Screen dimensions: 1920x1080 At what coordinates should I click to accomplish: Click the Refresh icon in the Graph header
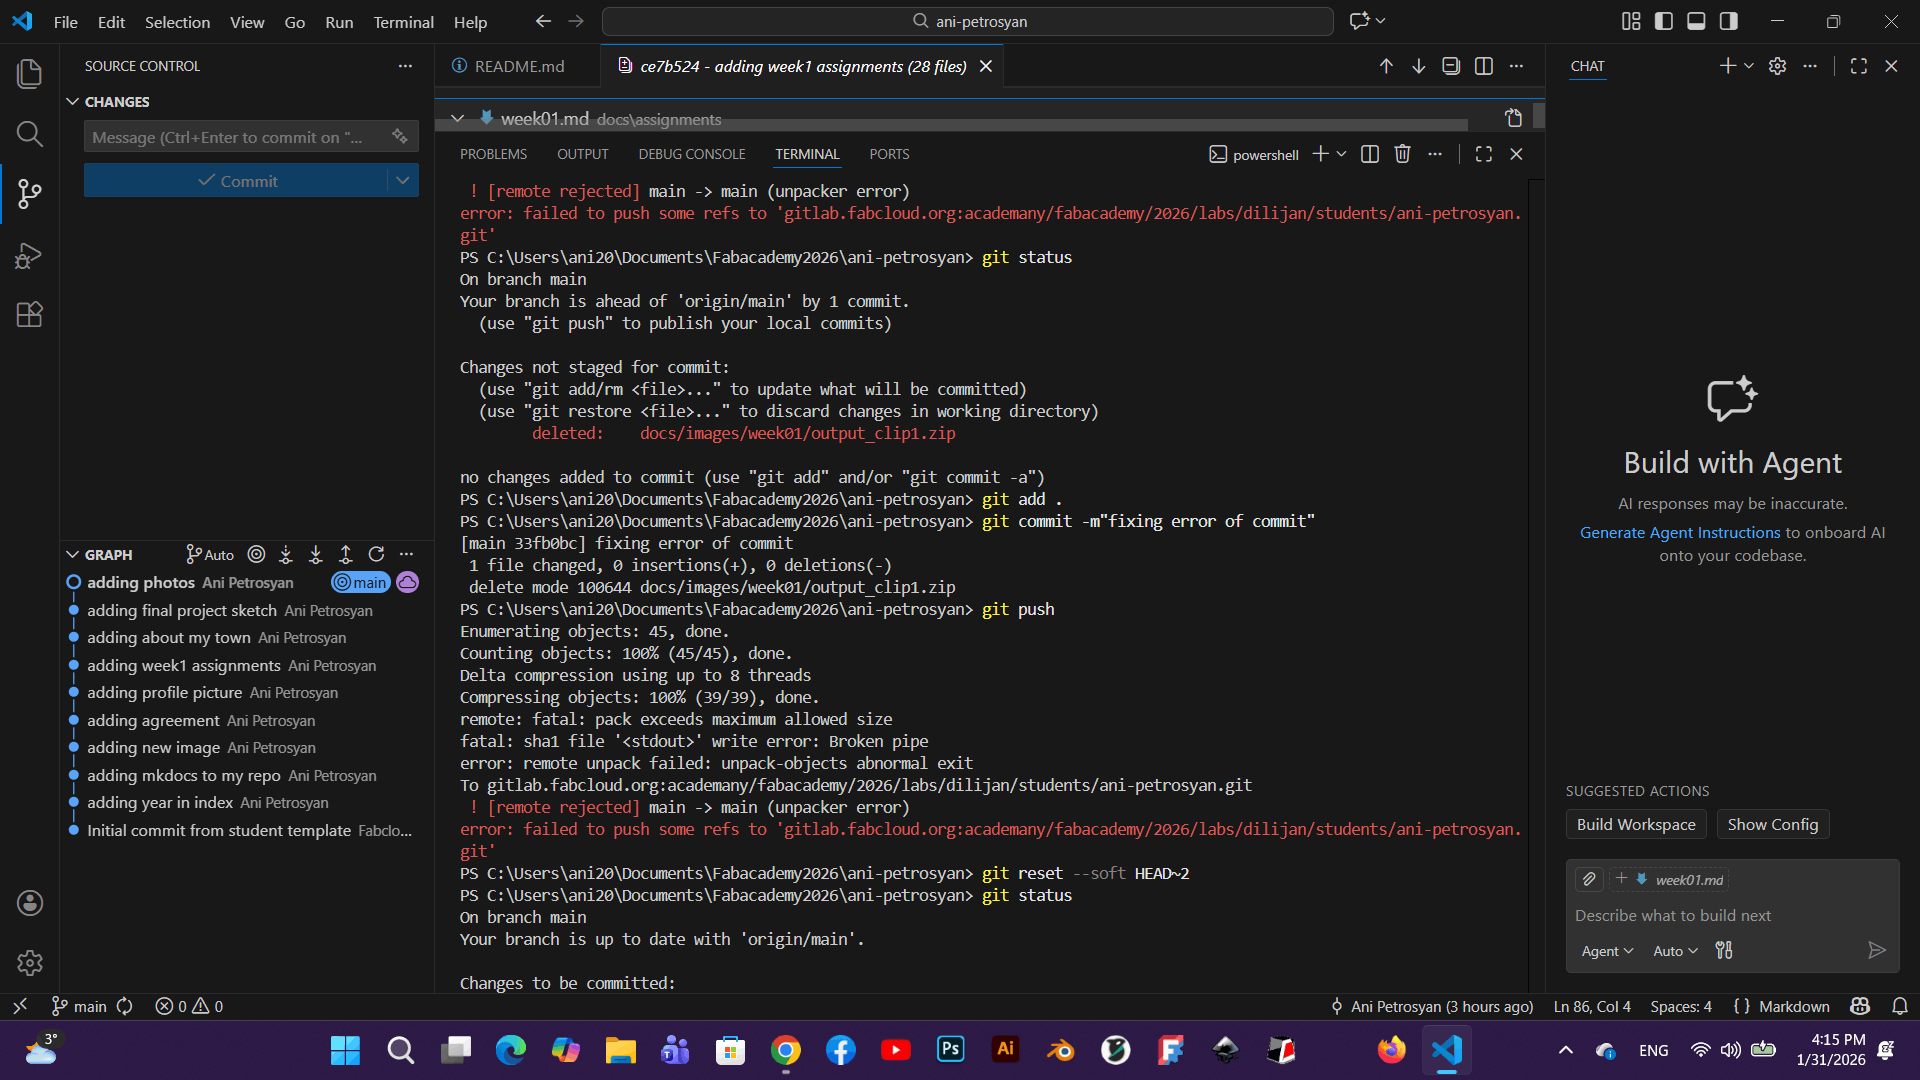pyautogui.click(x=376, y=554)
